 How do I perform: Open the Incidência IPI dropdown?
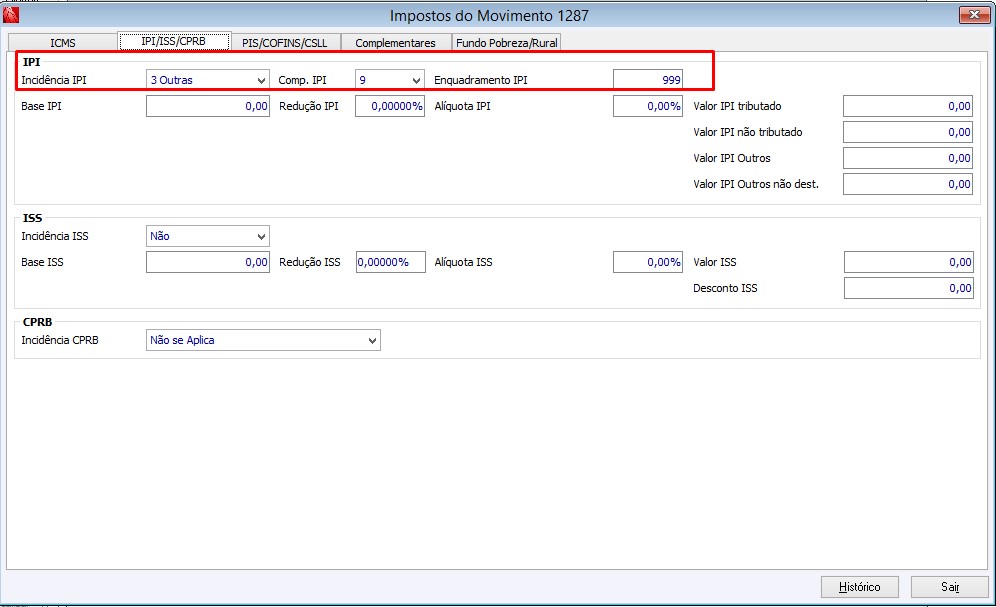click(208, 80)
